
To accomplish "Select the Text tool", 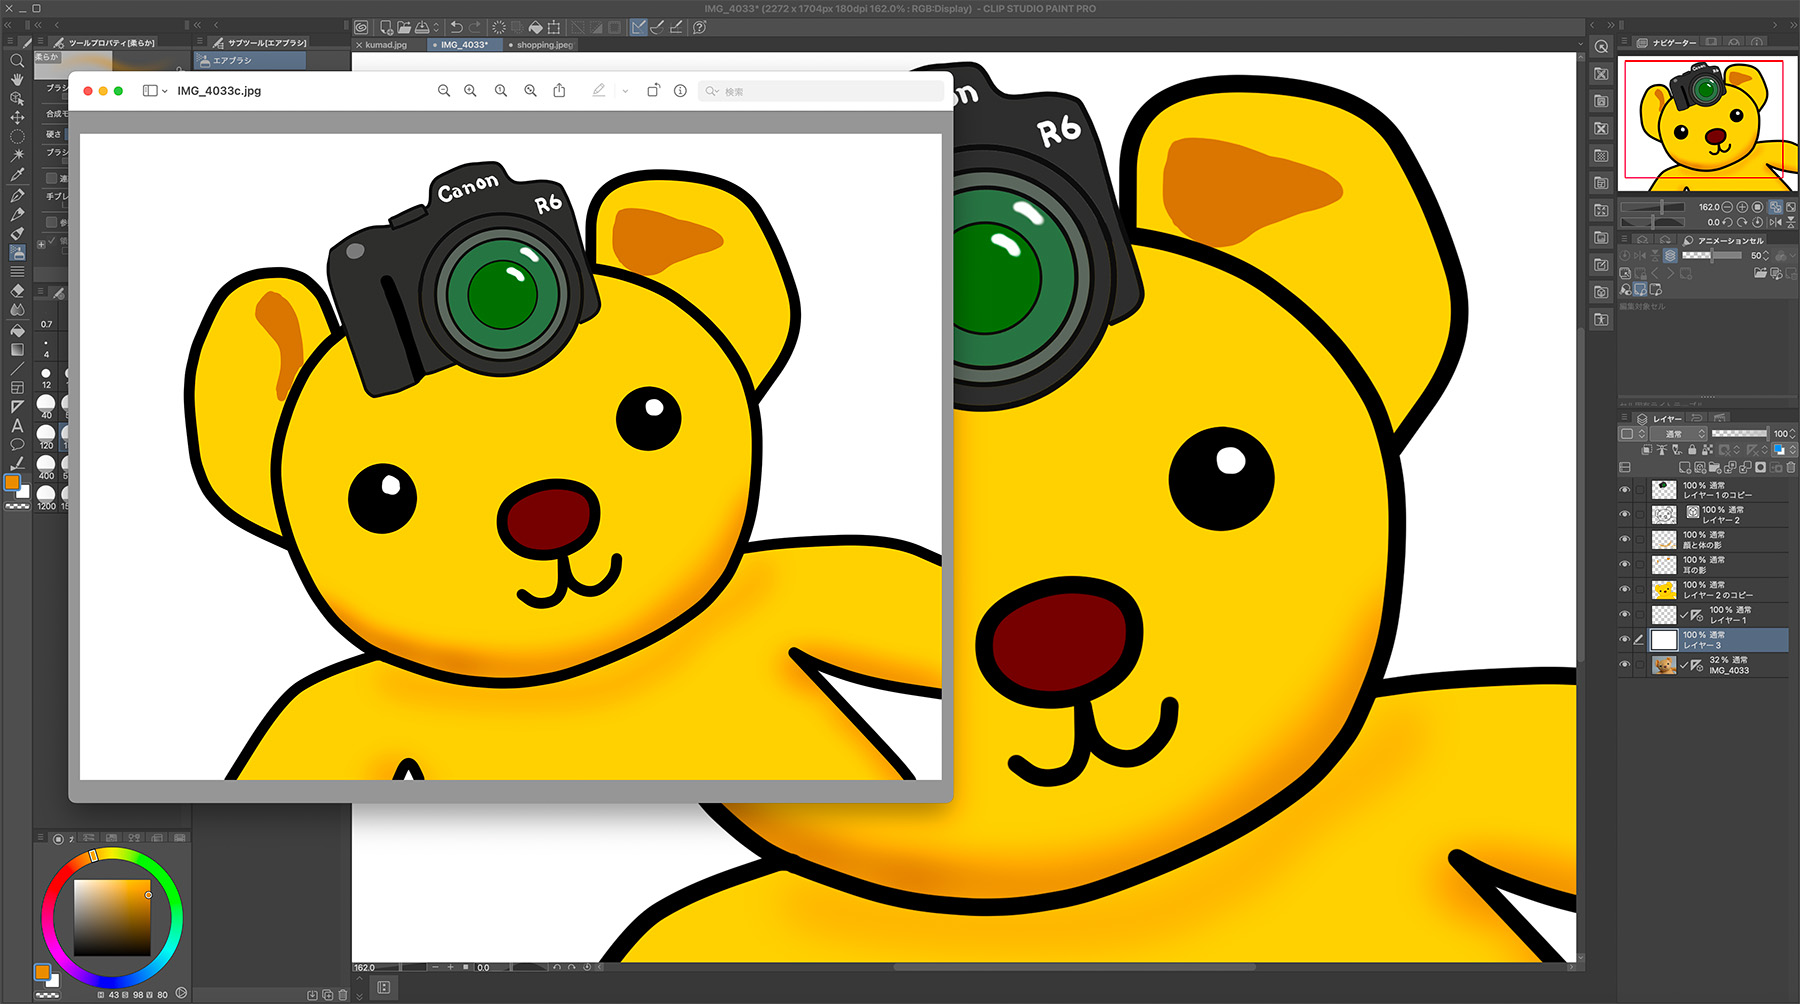I will tap(17, 425).
